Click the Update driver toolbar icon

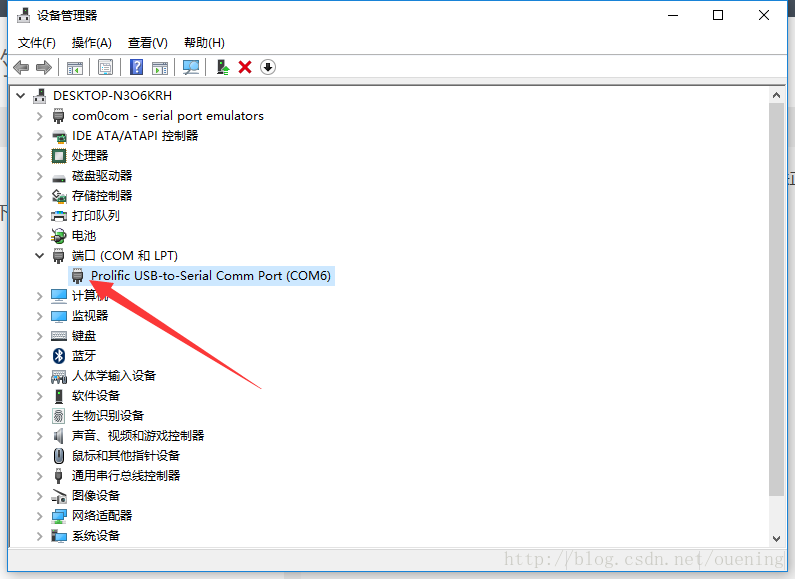pos(223,67)
